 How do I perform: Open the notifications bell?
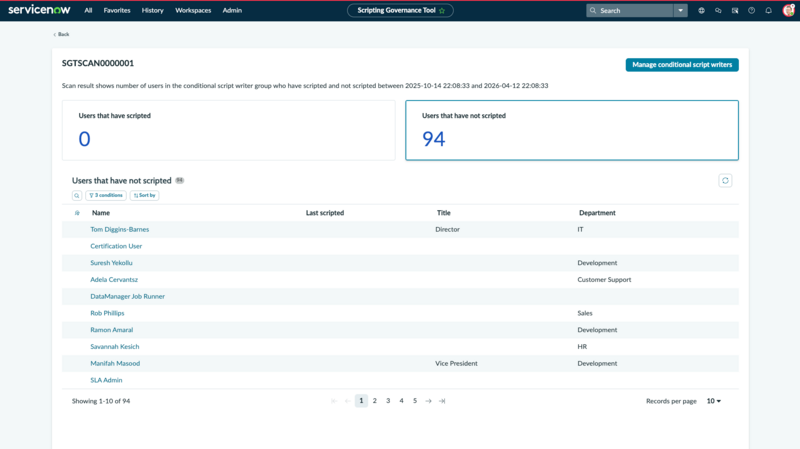pos(768,10)
